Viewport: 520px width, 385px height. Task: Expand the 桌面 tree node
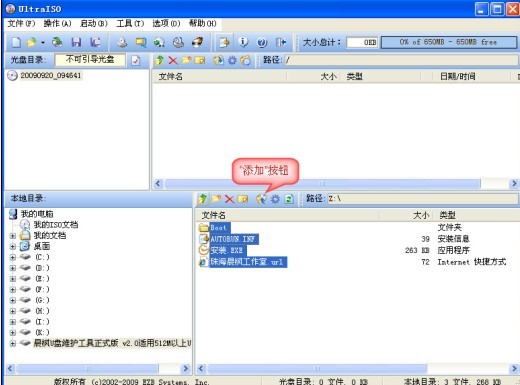(13, 246)
